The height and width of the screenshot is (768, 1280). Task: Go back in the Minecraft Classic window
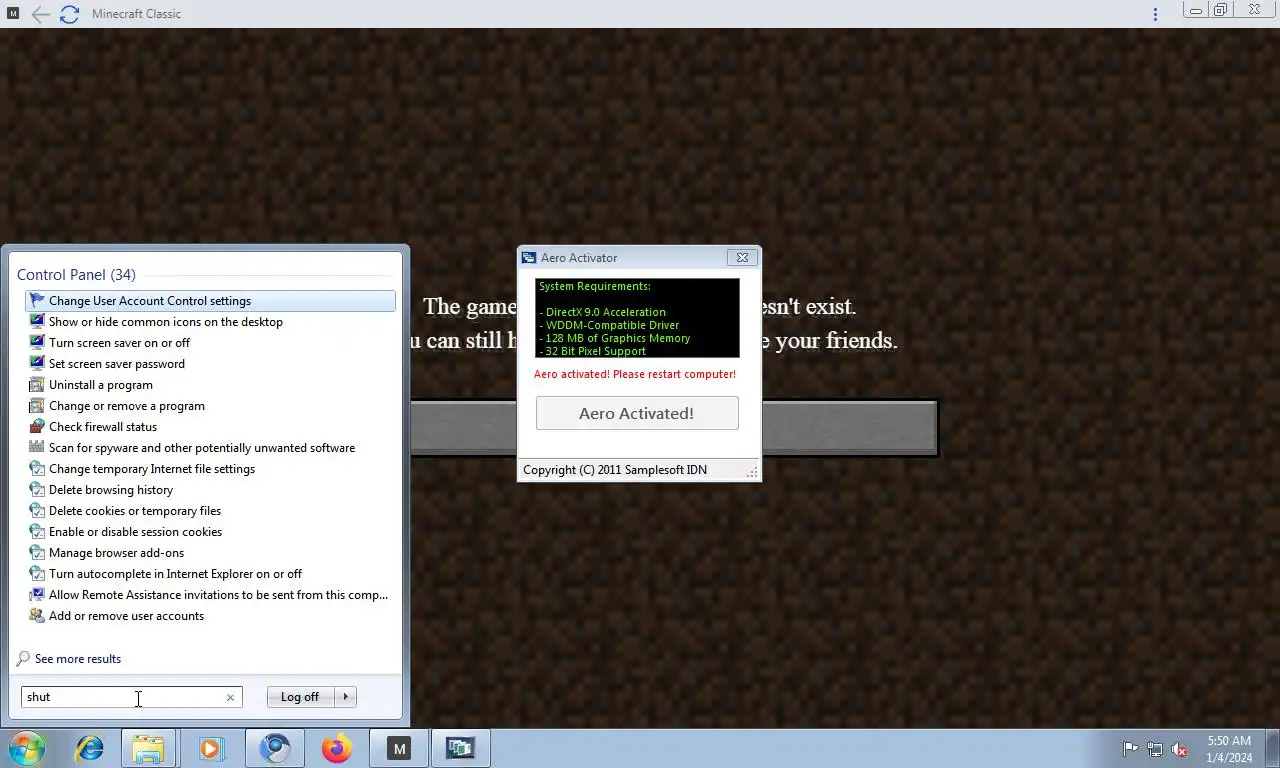coord(40,14)
